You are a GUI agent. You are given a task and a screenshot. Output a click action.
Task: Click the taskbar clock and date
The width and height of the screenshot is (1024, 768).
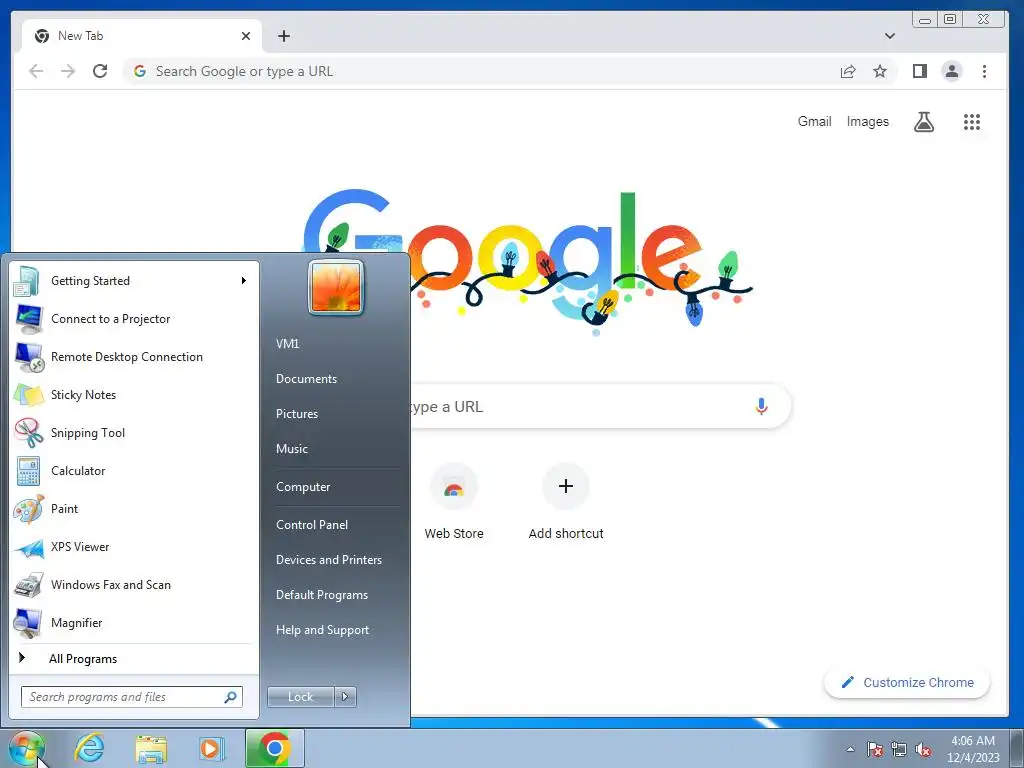(x=973, y=749)
